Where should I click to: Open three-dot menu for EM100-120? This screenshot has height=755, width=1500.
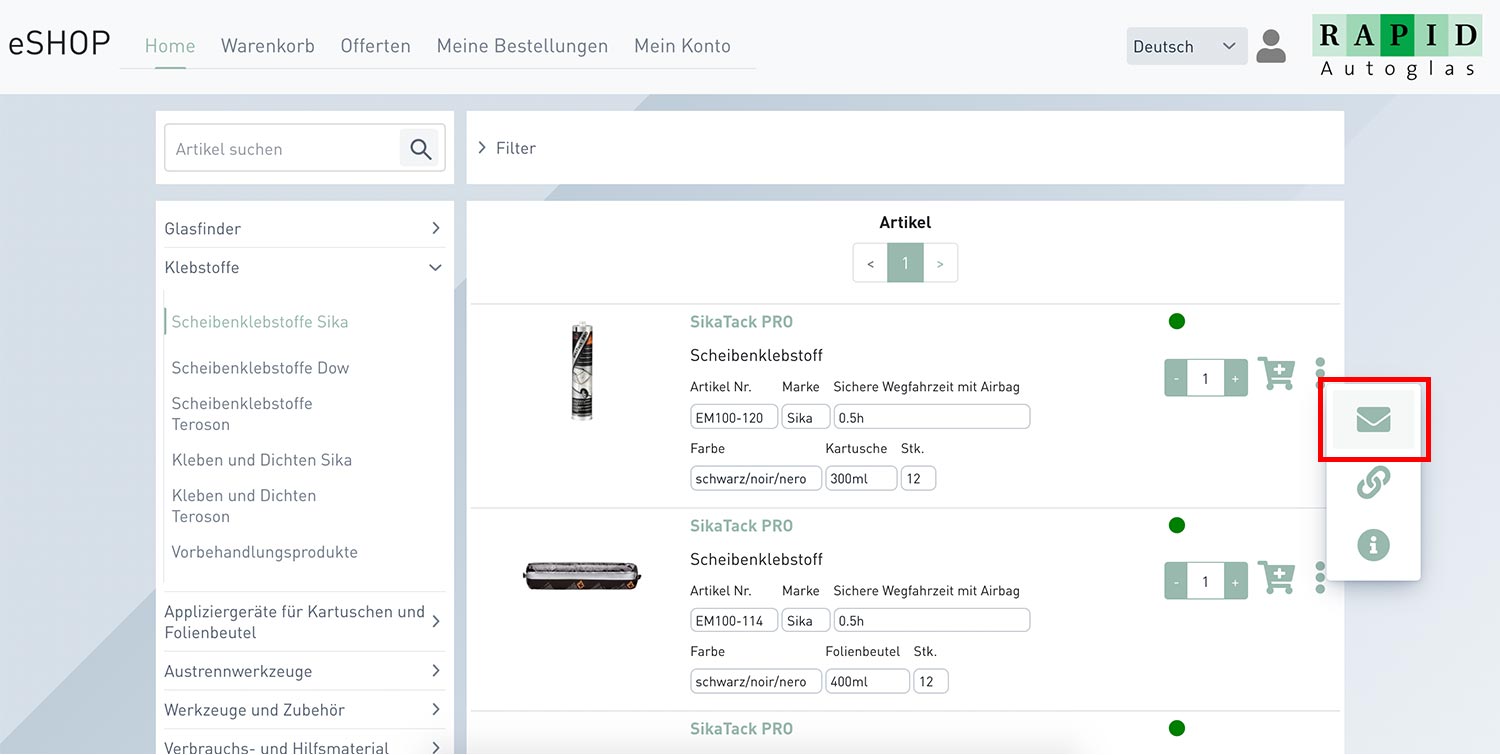(x=1320, y=374)
